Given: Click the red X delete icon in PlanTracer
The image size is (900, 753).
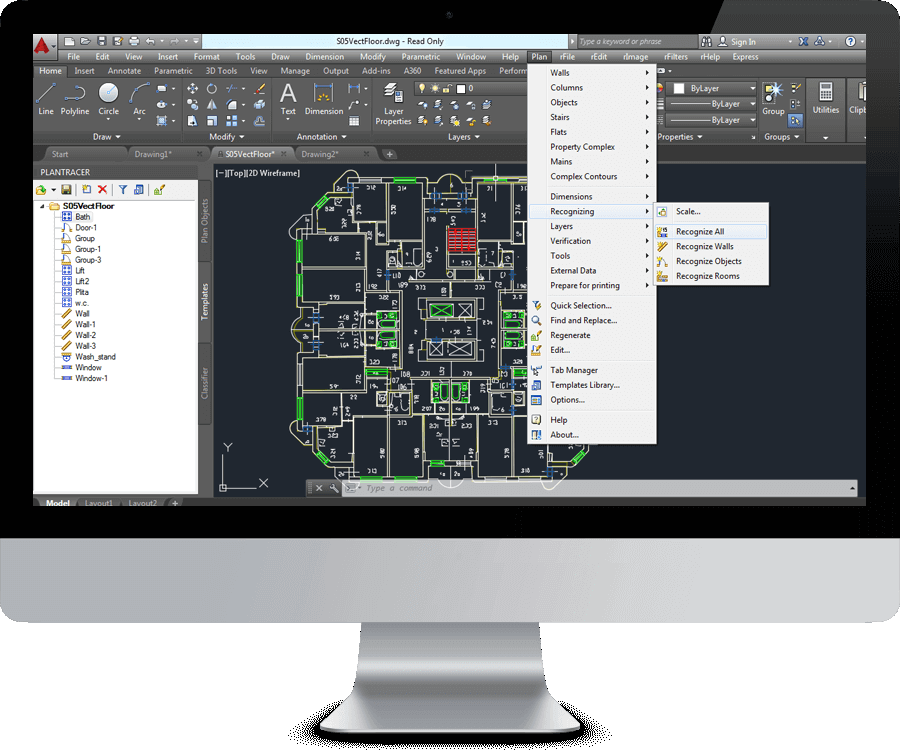Looking at the screenshot, I should (x=102, y=189).
